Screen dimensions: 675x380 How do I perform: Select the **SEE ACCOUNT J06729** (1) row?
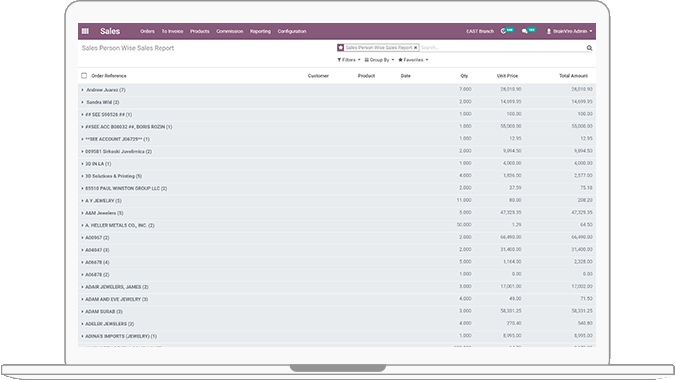(x=337, y=139)
